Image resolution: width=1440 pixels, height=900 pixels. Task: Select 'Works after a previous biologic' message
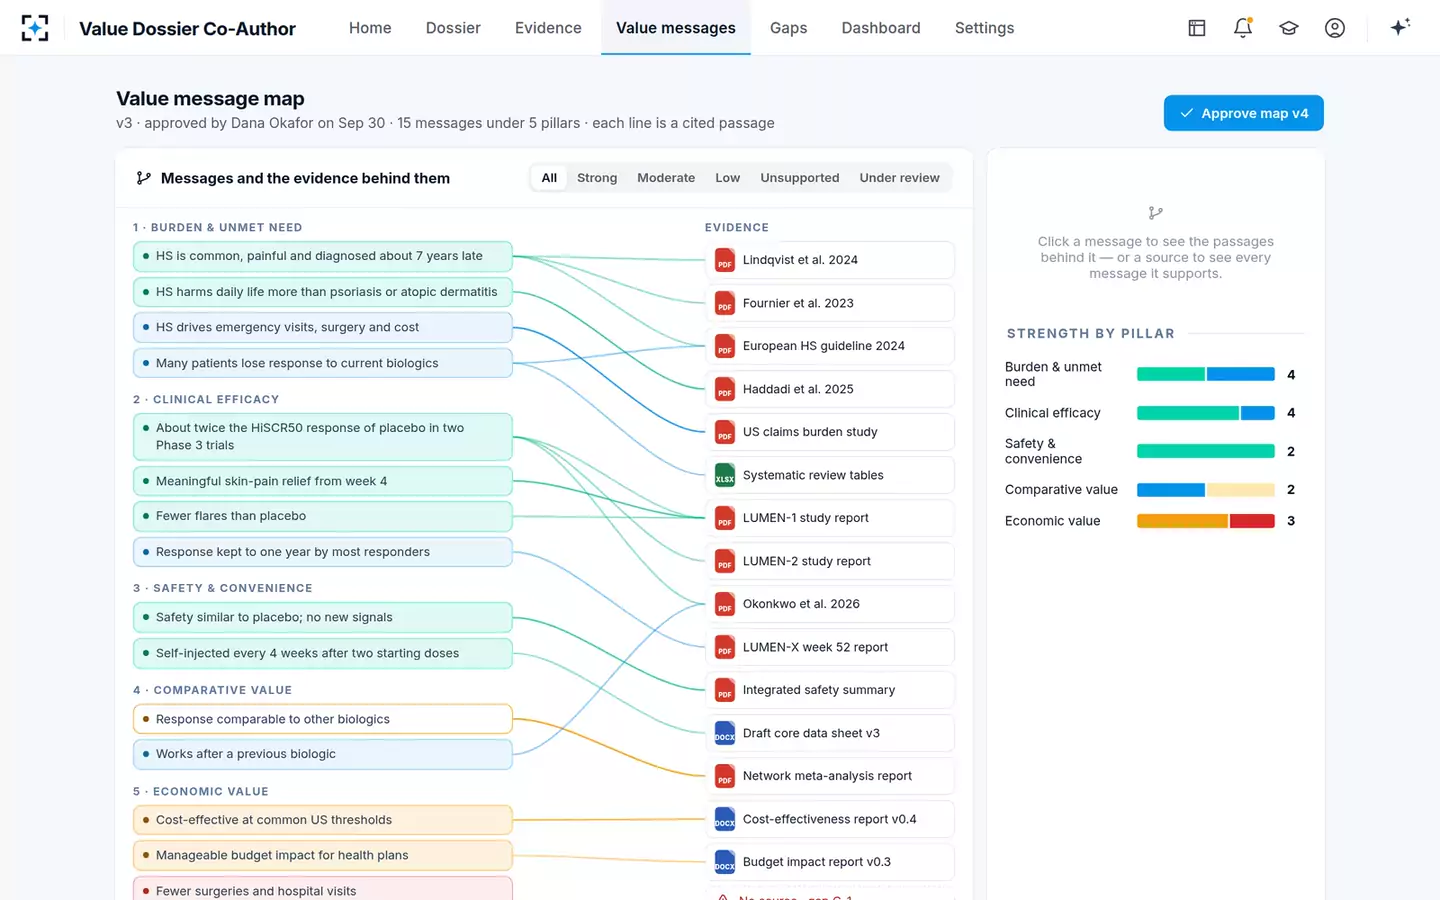click(323, 754)
